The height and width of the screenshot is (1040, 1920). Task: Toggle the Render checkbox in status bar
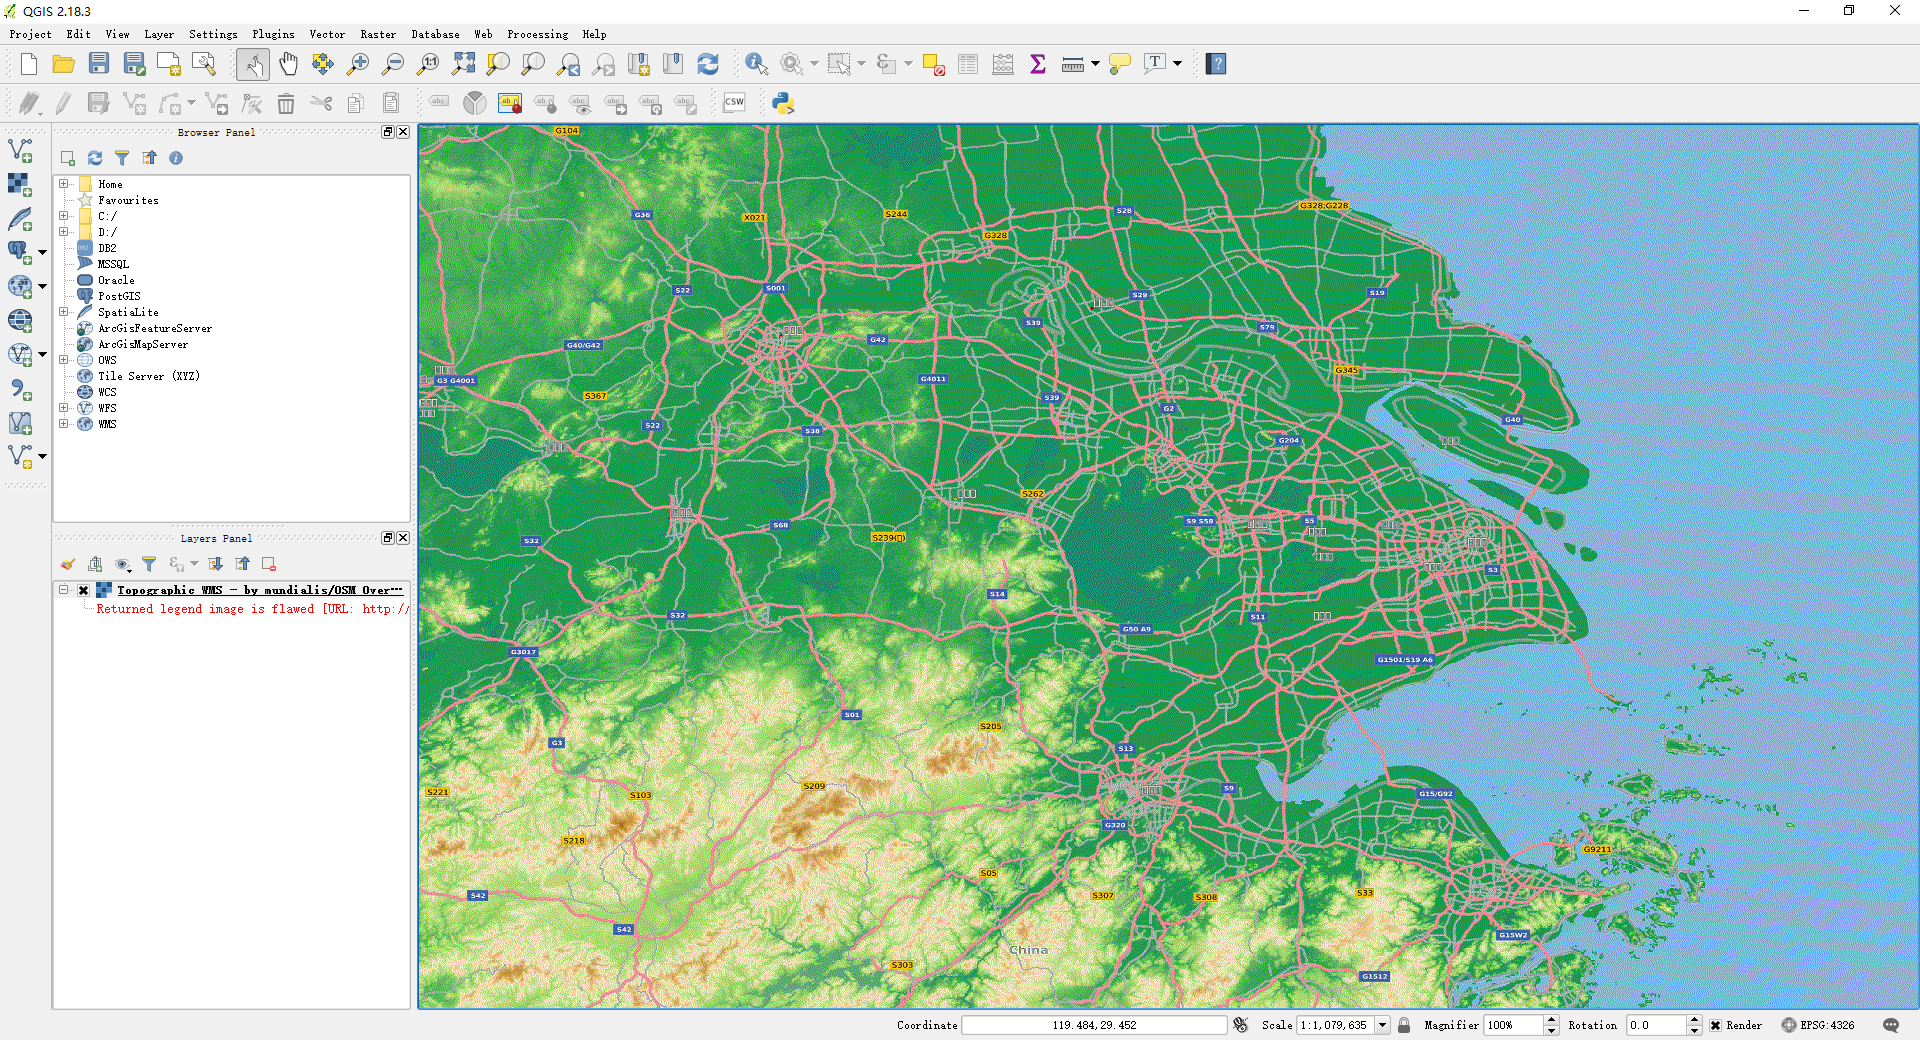pyautogui.click(x=1716, y=1025)
